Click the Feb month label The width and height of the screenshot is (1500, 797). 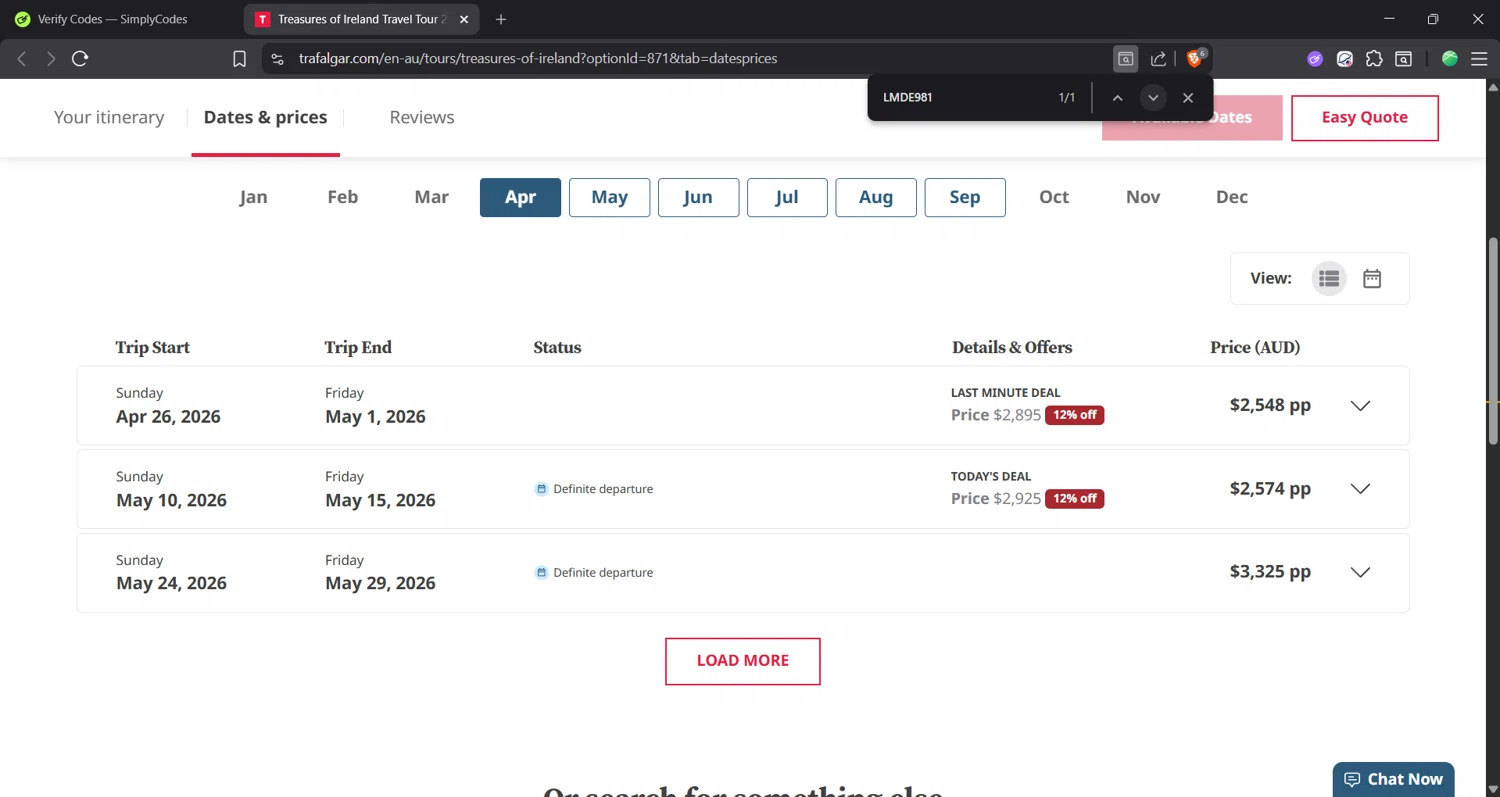tap(342, 197)
